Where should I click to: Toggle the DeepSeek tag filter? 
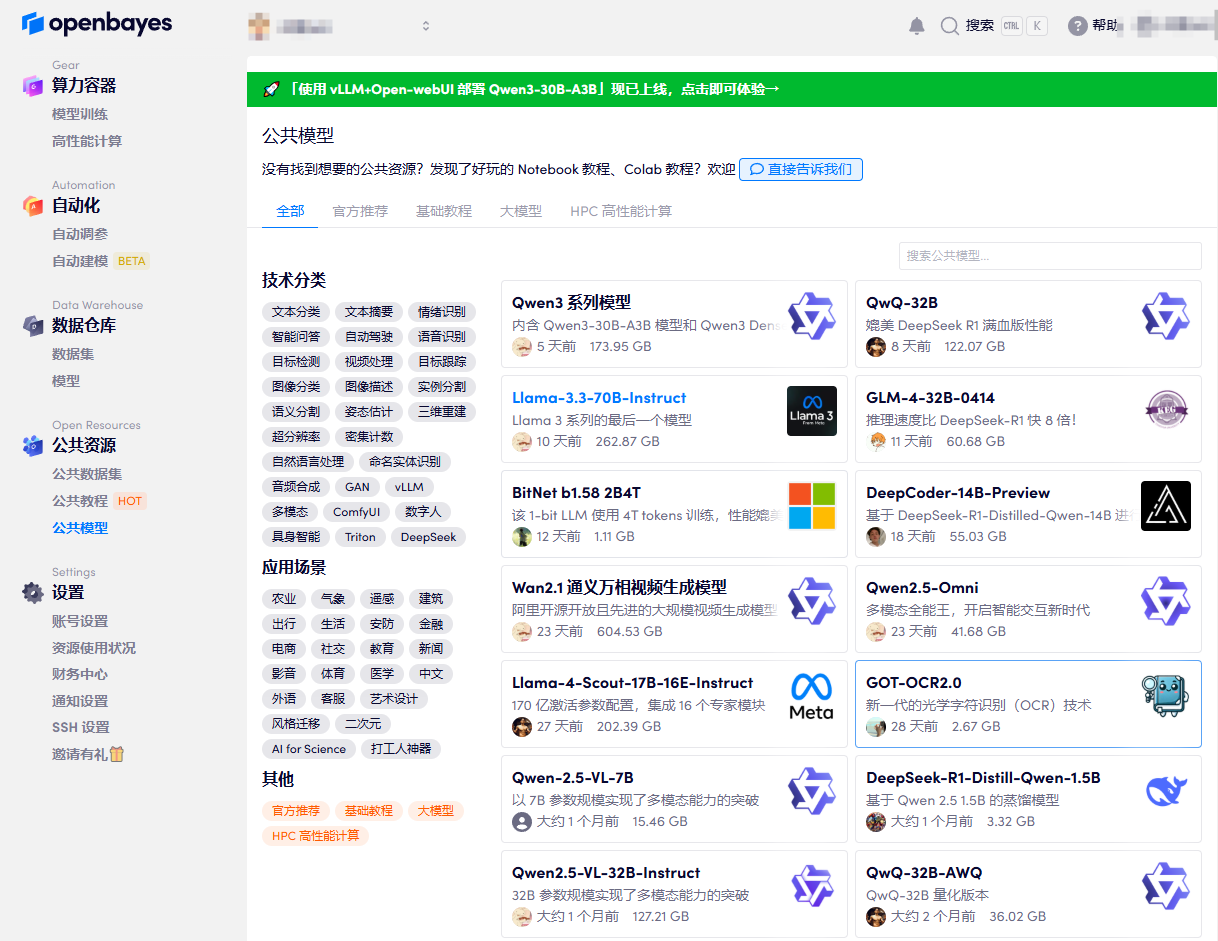click(428, 537)
